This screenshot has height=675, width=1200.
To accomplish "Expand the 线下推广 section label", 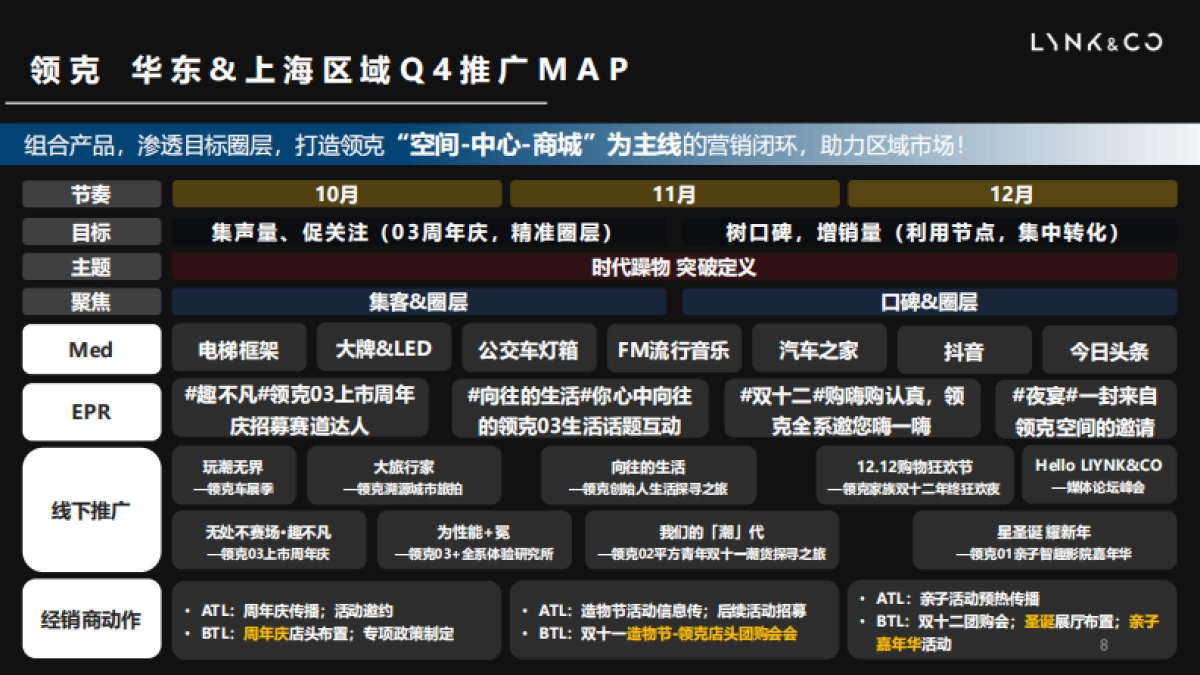I will click(x=90, y=511).
